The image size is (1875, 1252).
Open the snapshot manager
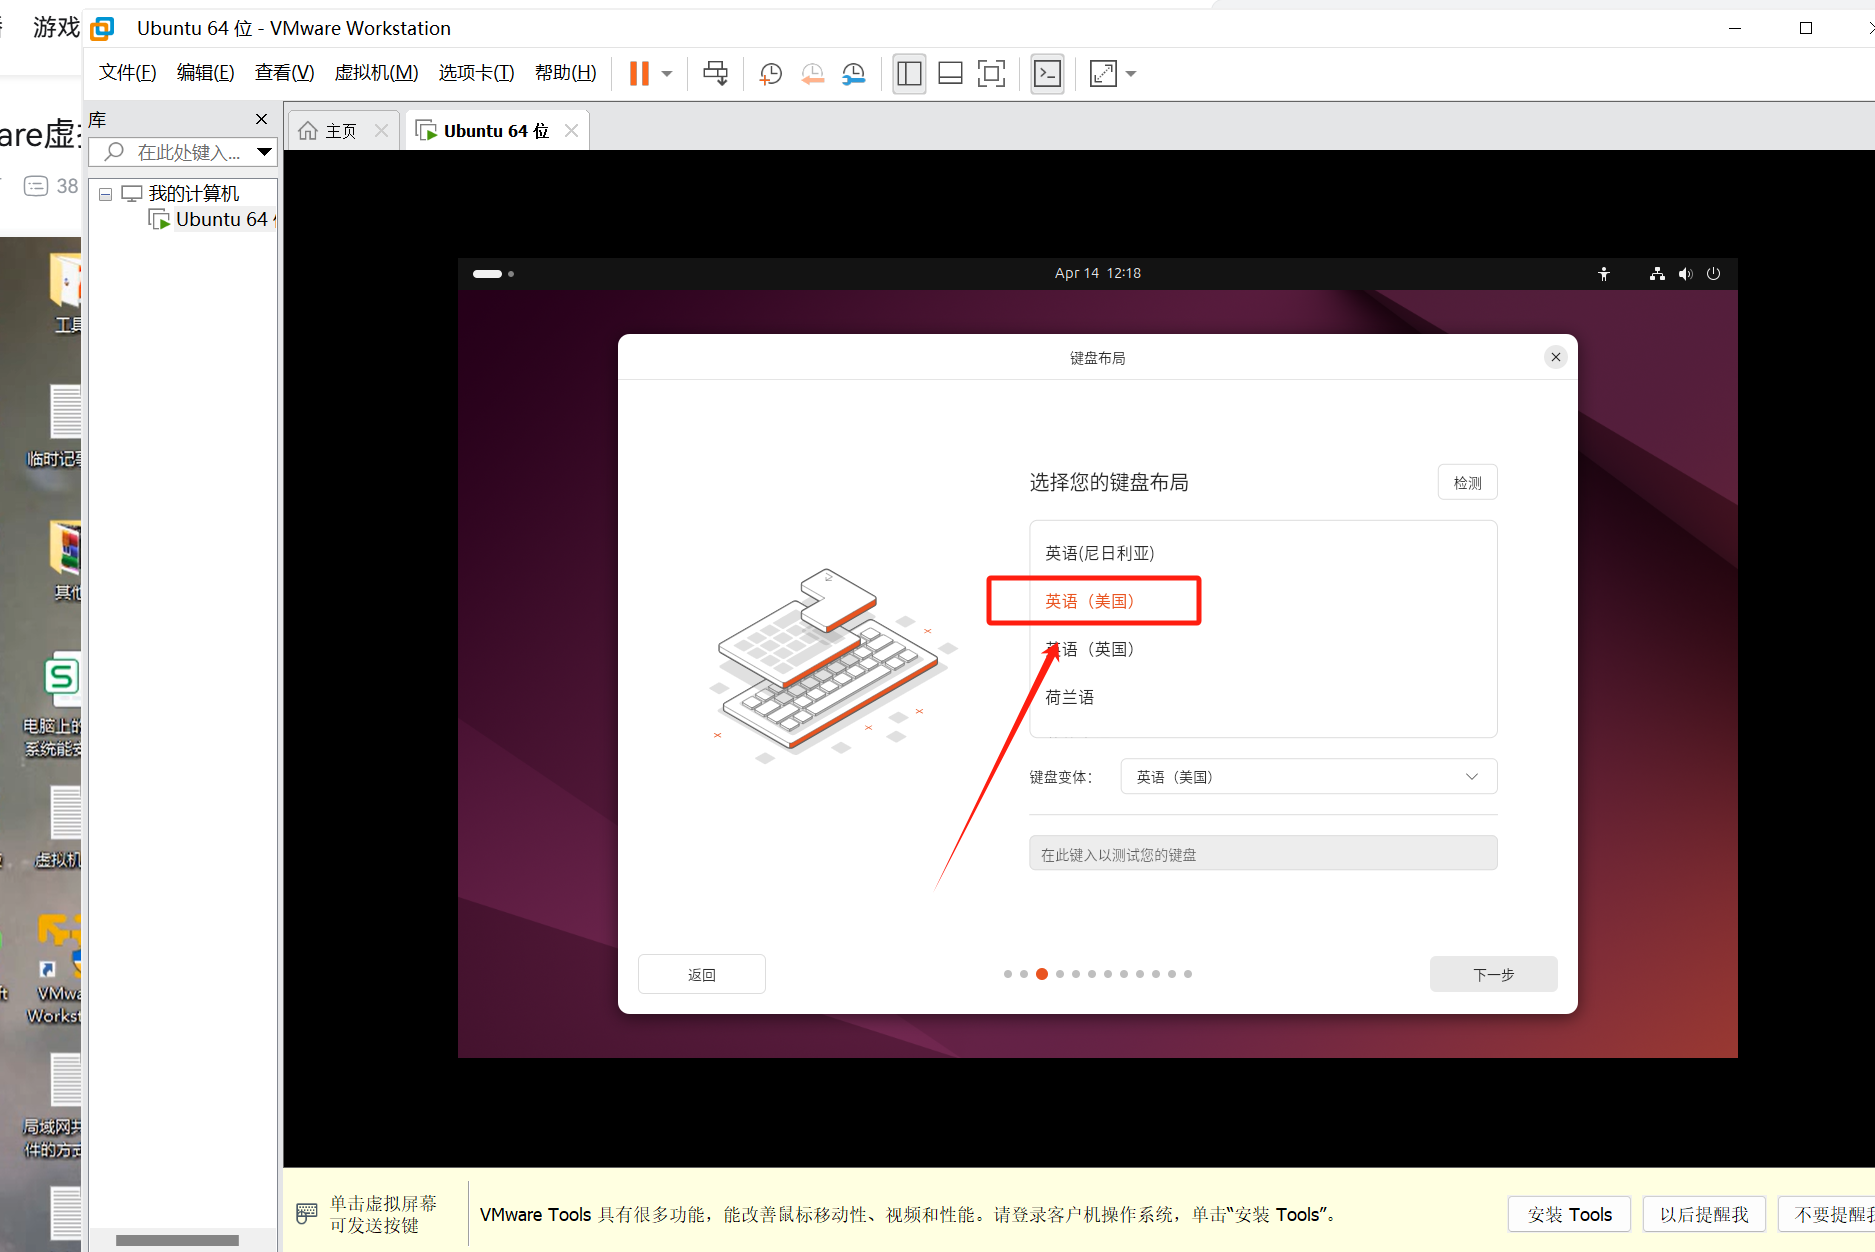(854, 74)
